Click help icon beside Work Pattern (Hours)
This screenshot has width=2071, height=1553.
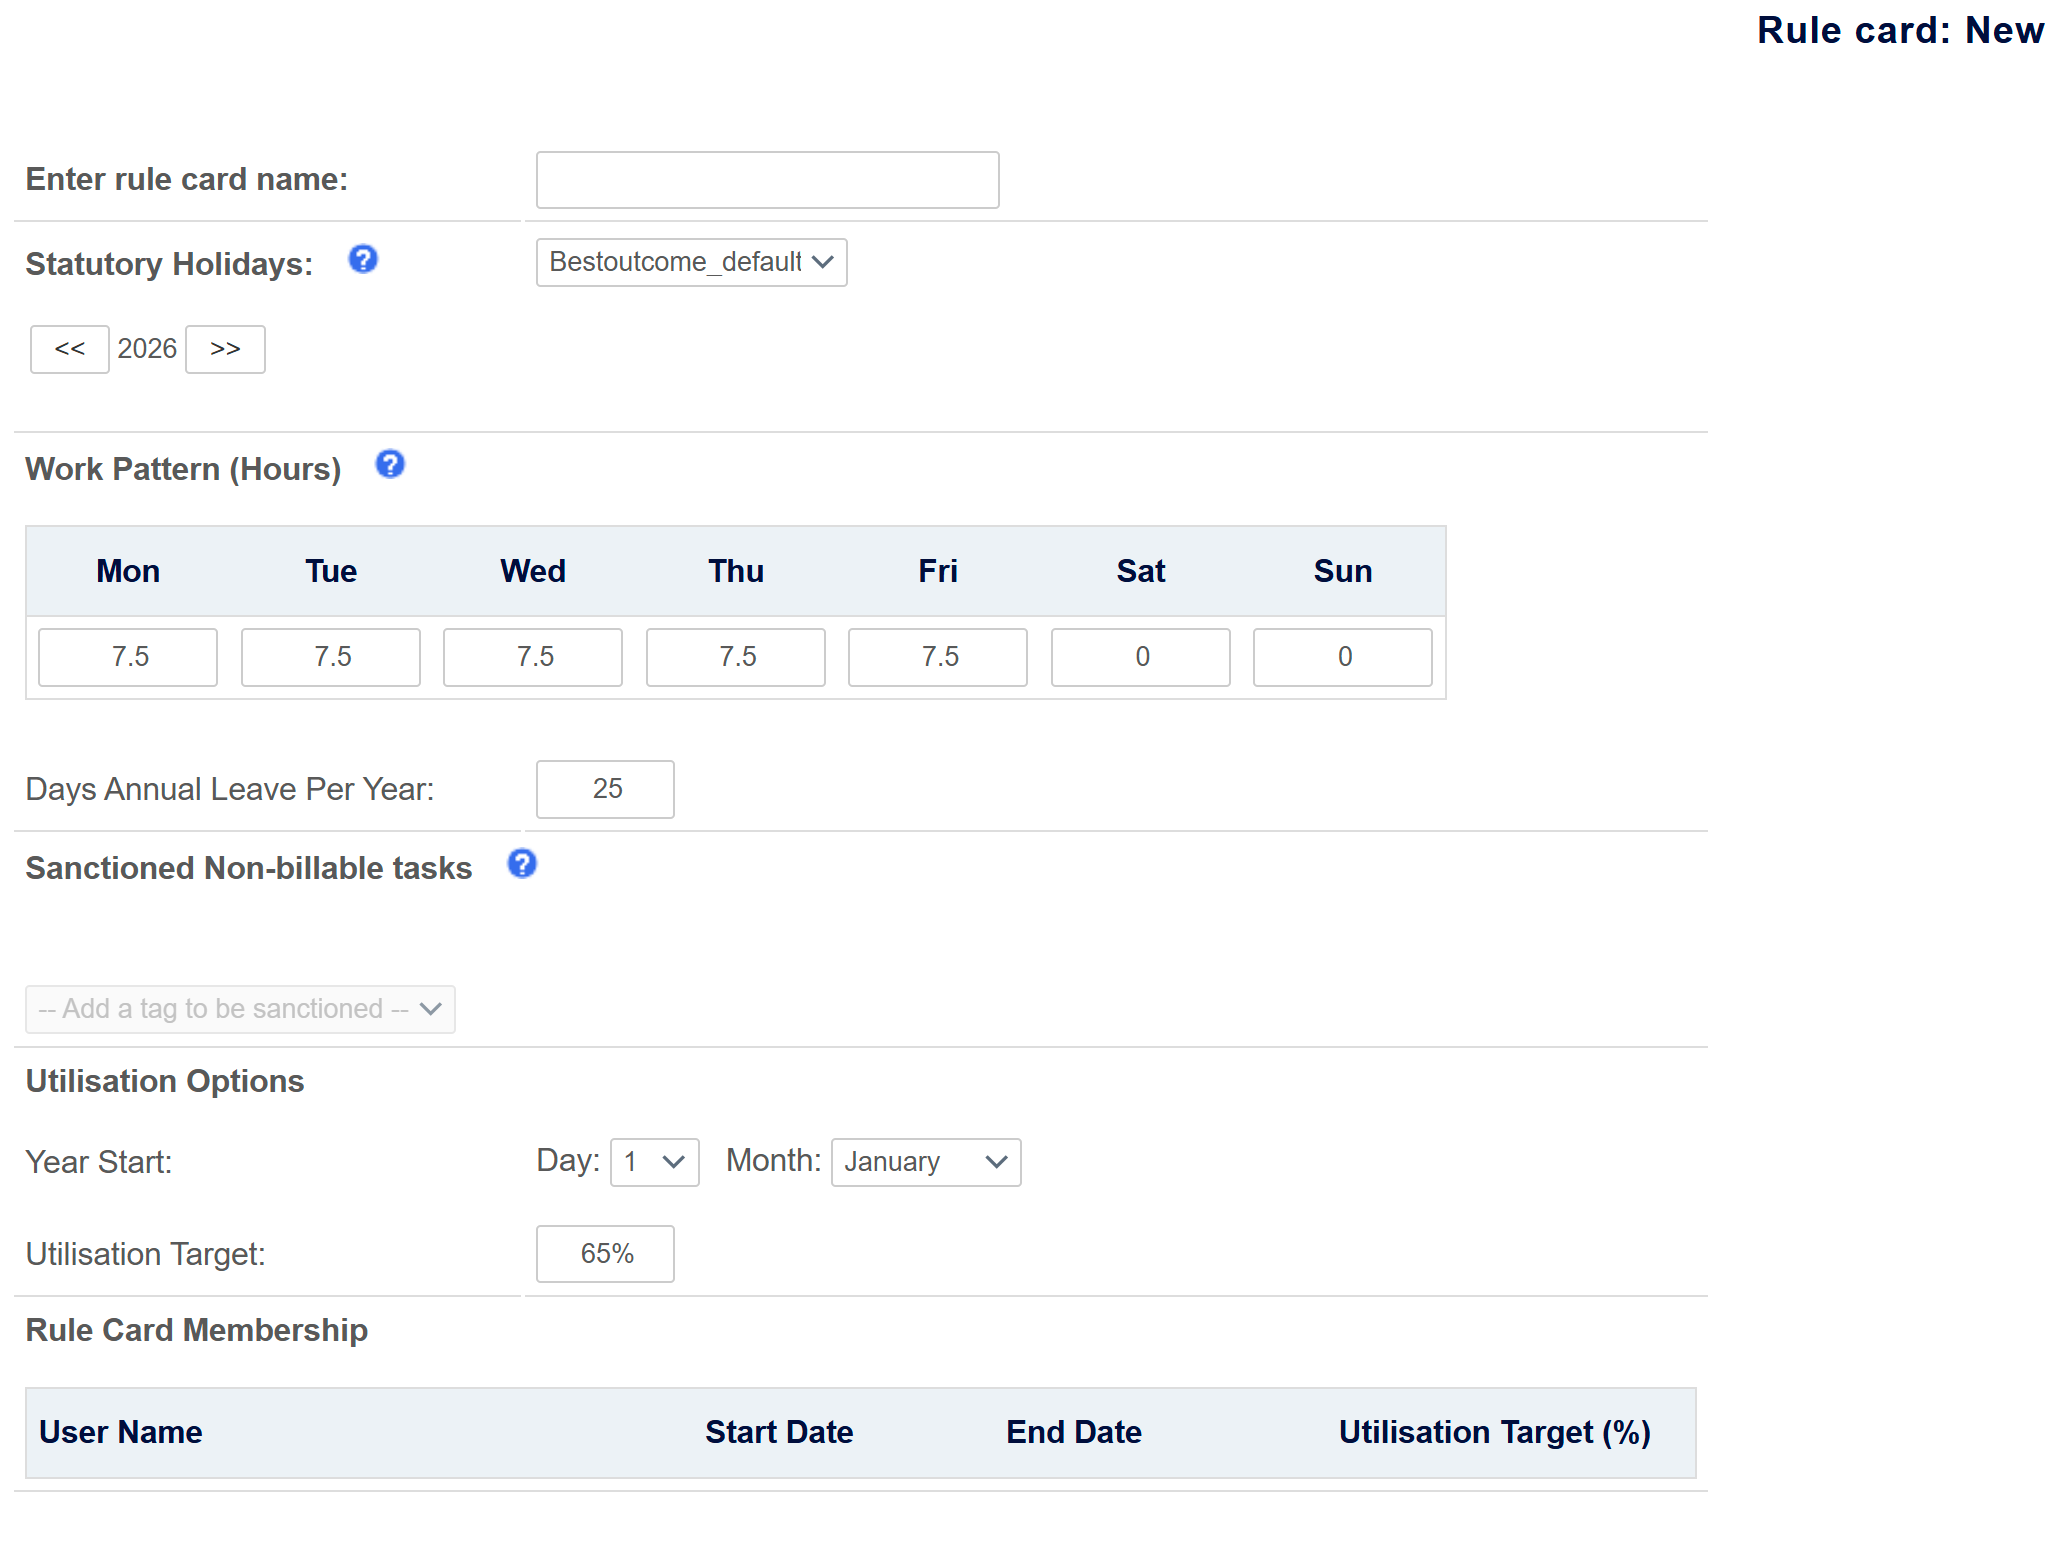(389, 464)
